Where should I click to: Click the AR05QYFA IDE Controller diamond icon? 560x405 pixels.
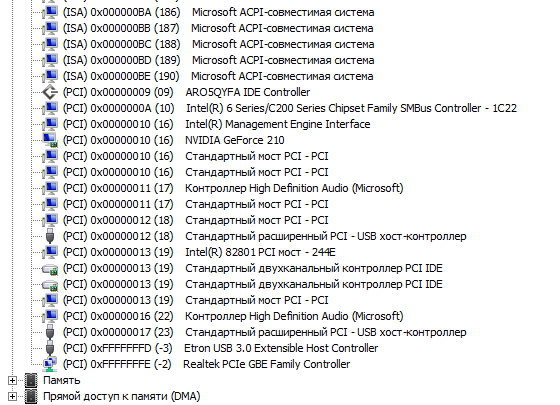(x=50, y=92)
